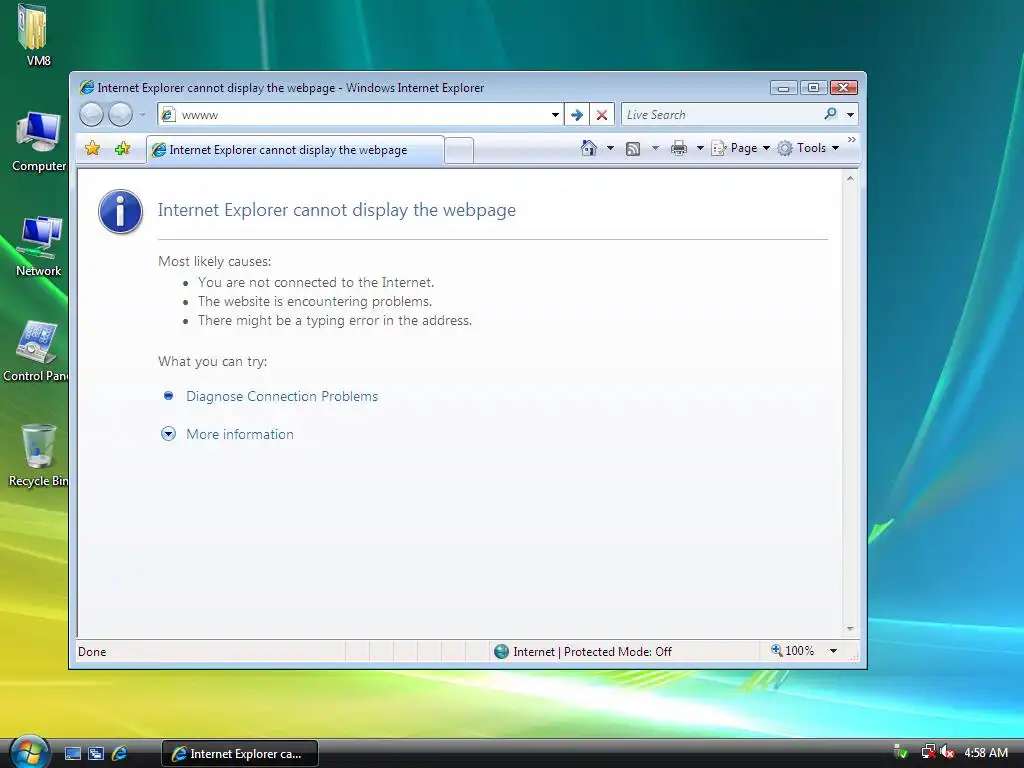Select the Computer desktop icon

(39, 141)
